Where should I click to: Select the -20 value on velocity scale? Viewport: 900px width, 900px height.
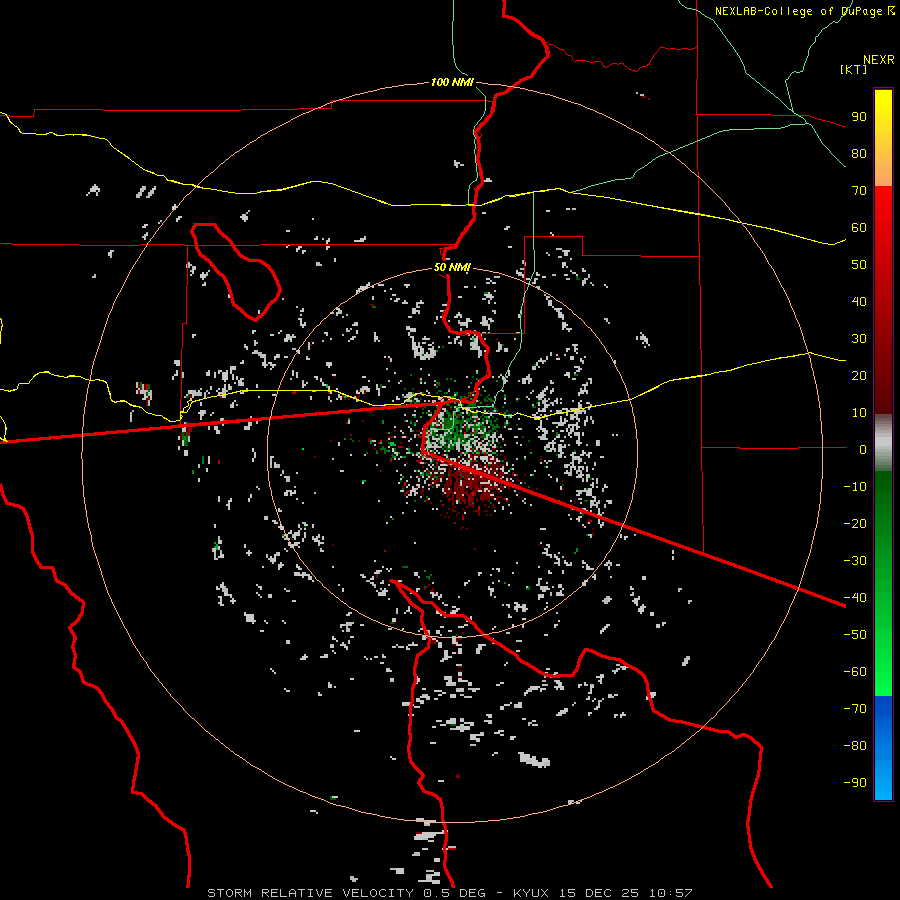855,523
